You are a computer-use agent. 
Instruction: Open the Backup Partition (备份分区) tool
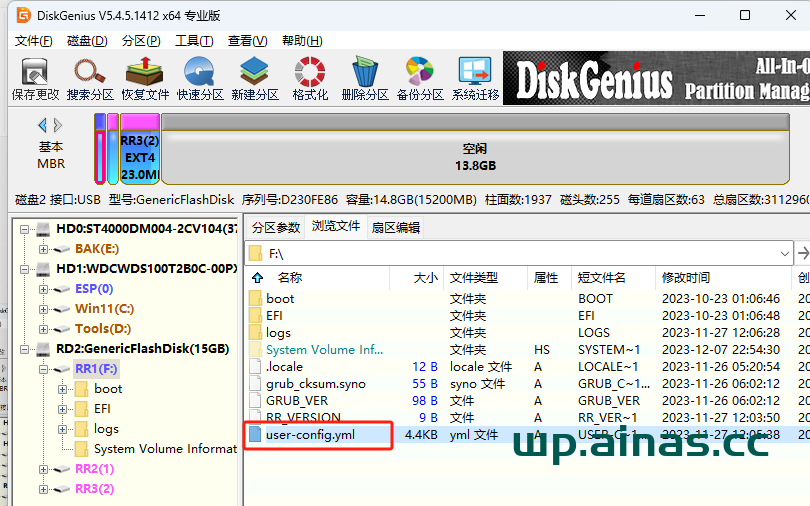click(419, 79)
